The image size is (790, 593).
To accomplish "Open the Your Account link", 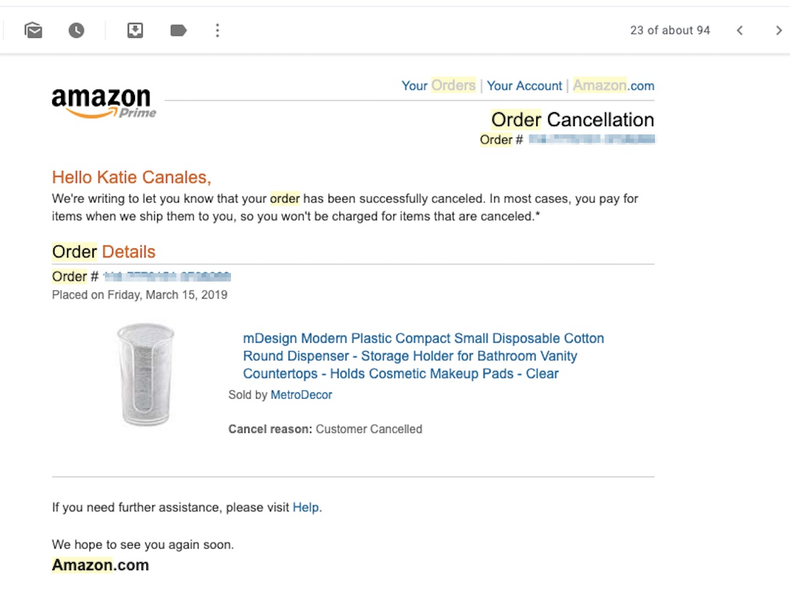I will point(524,86).
